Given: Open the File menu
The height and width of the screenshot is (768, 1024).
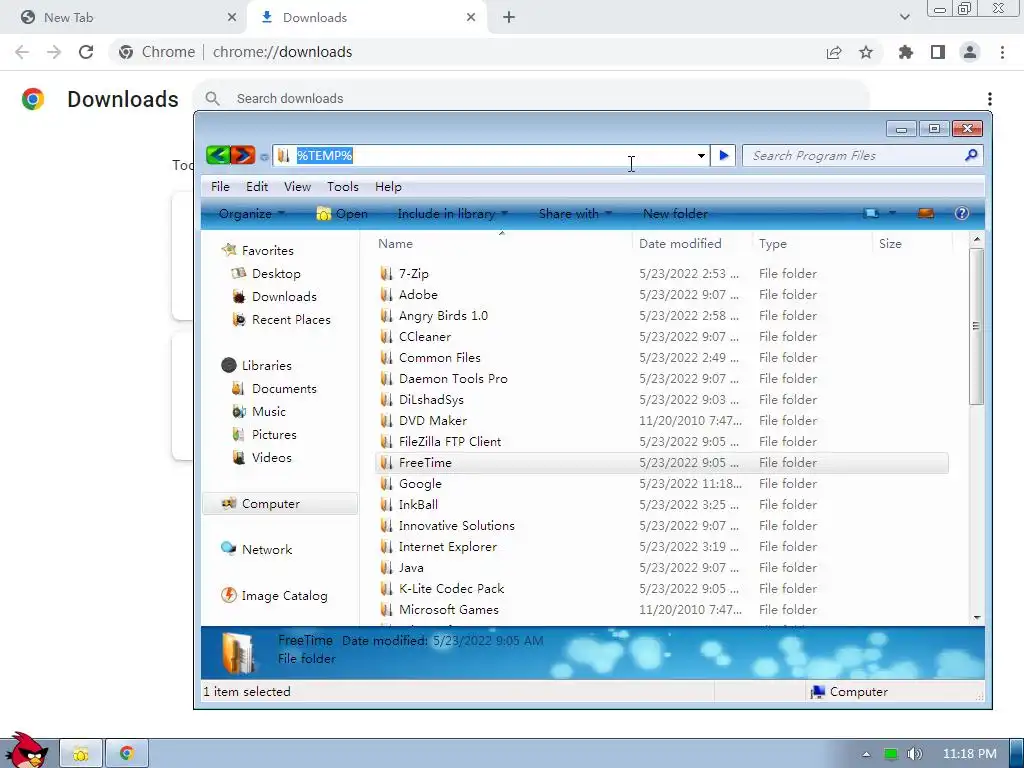Looking at the screenshot, I should 220,187.
